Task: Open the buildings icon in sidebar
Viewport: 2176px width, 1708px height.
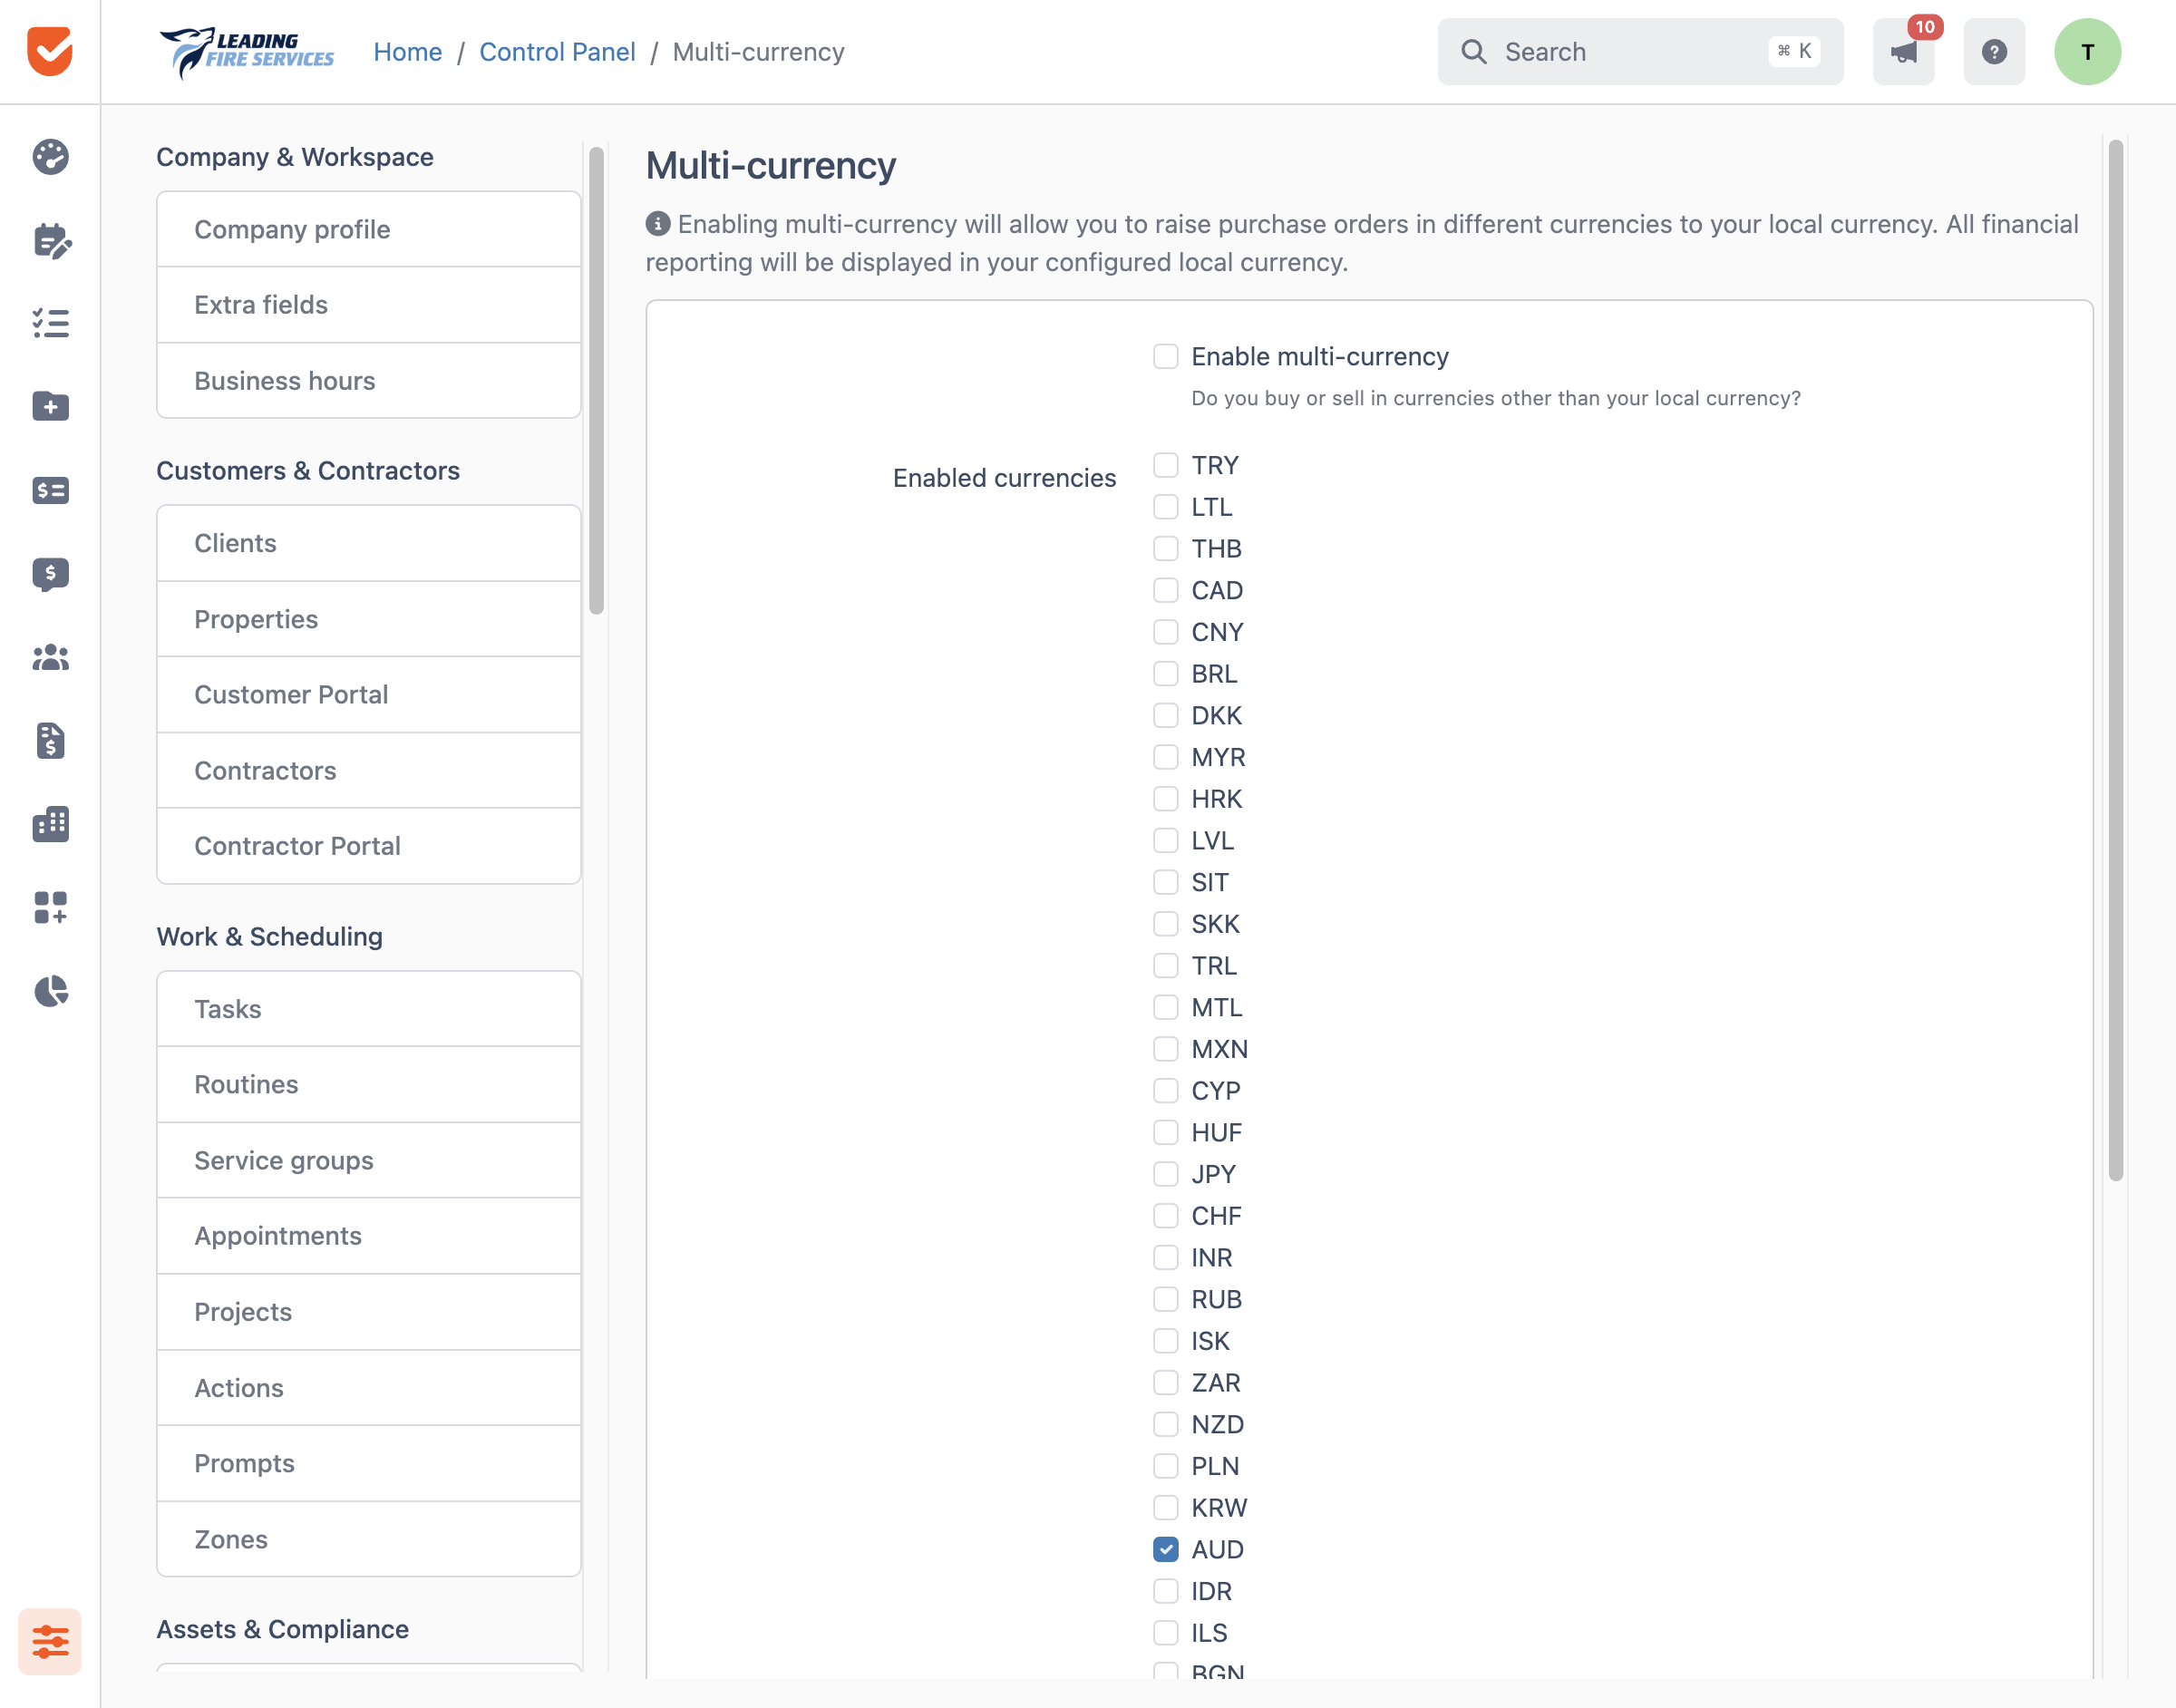Action: click(x=50, y=824)
